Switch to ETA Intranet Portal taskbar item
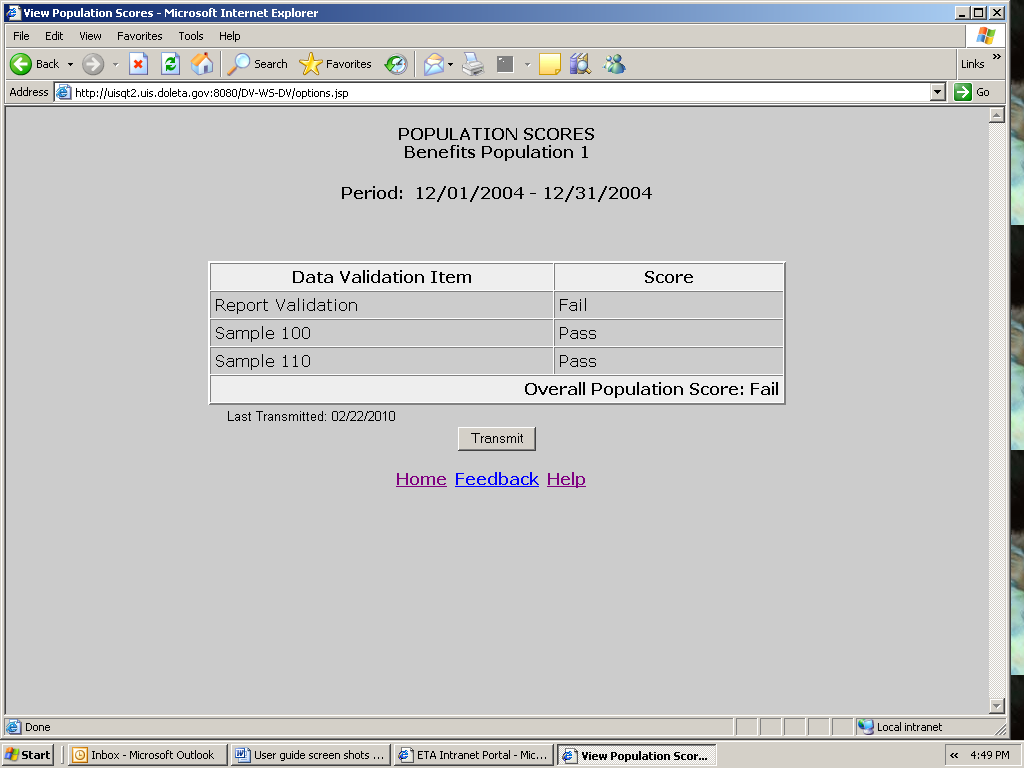Screen dimensions: 1024x768 coord(473,755)
